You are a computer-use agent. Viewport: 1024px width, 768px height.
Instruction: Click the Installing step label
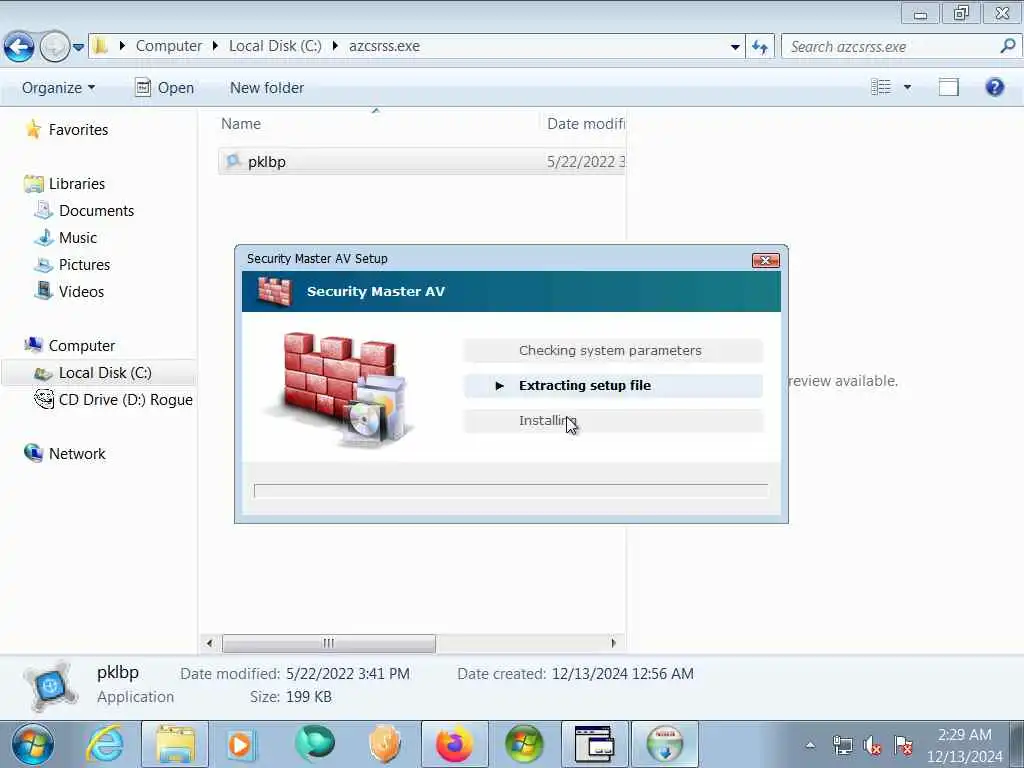point(547,421)
